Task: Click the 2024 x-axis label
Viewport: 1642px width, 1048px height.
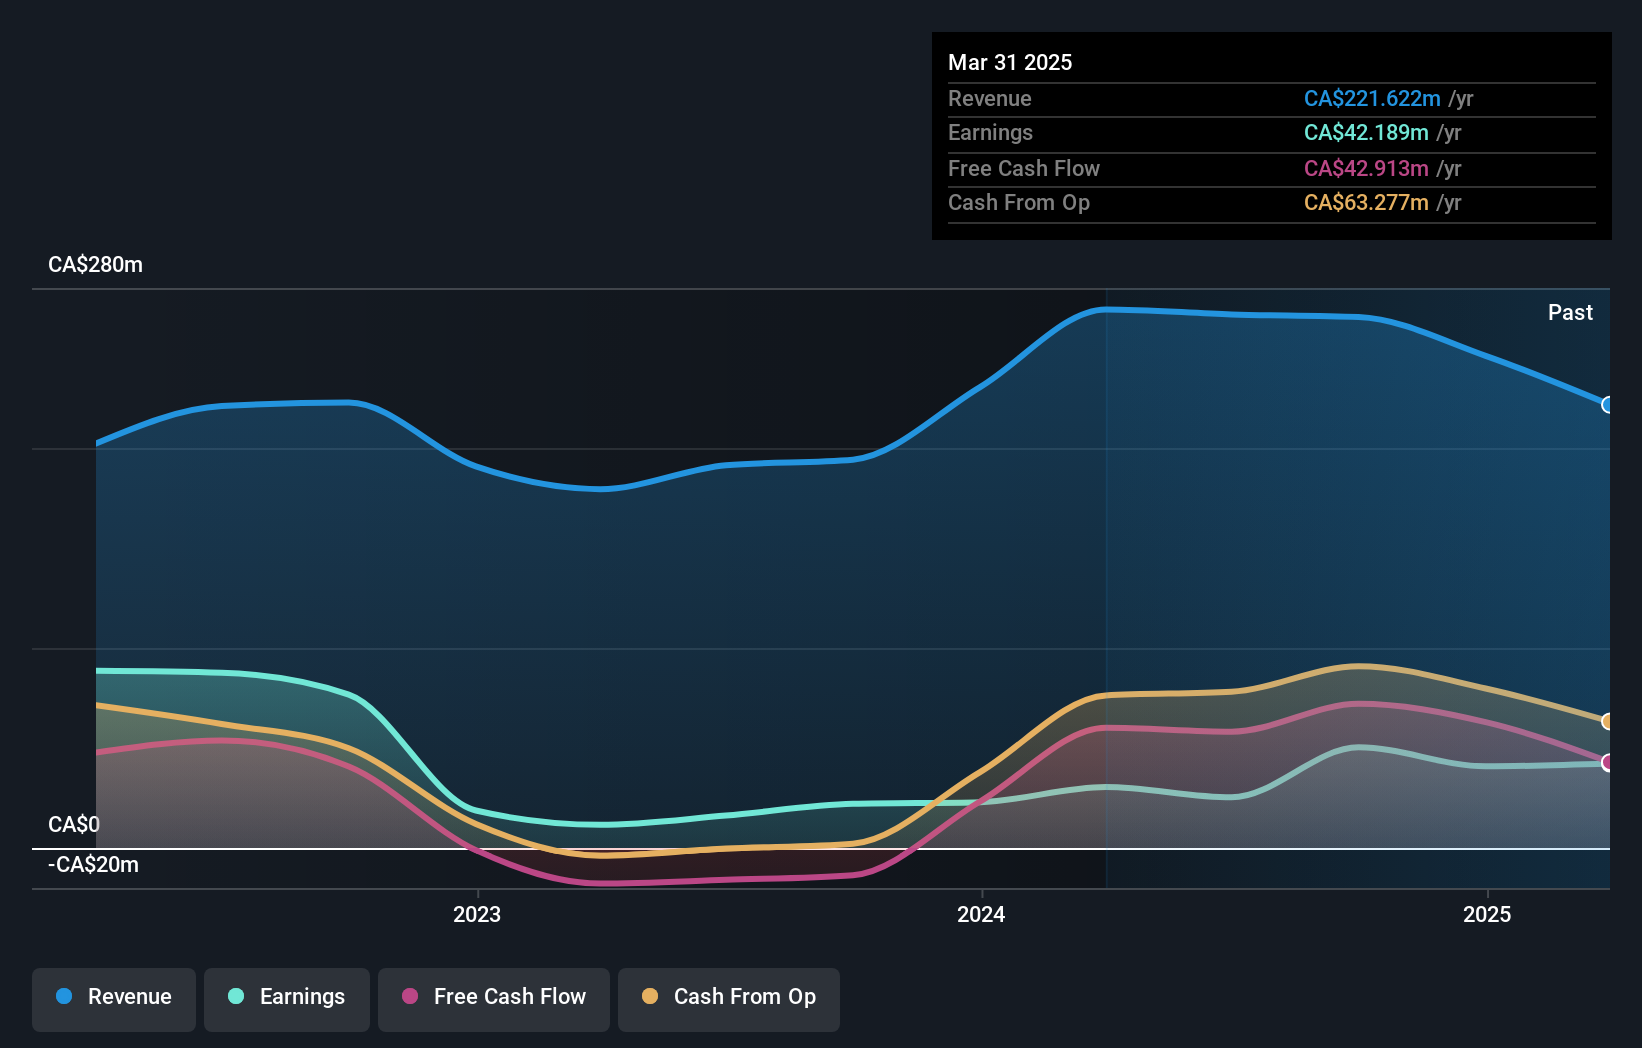Action: tap(981, 914)
